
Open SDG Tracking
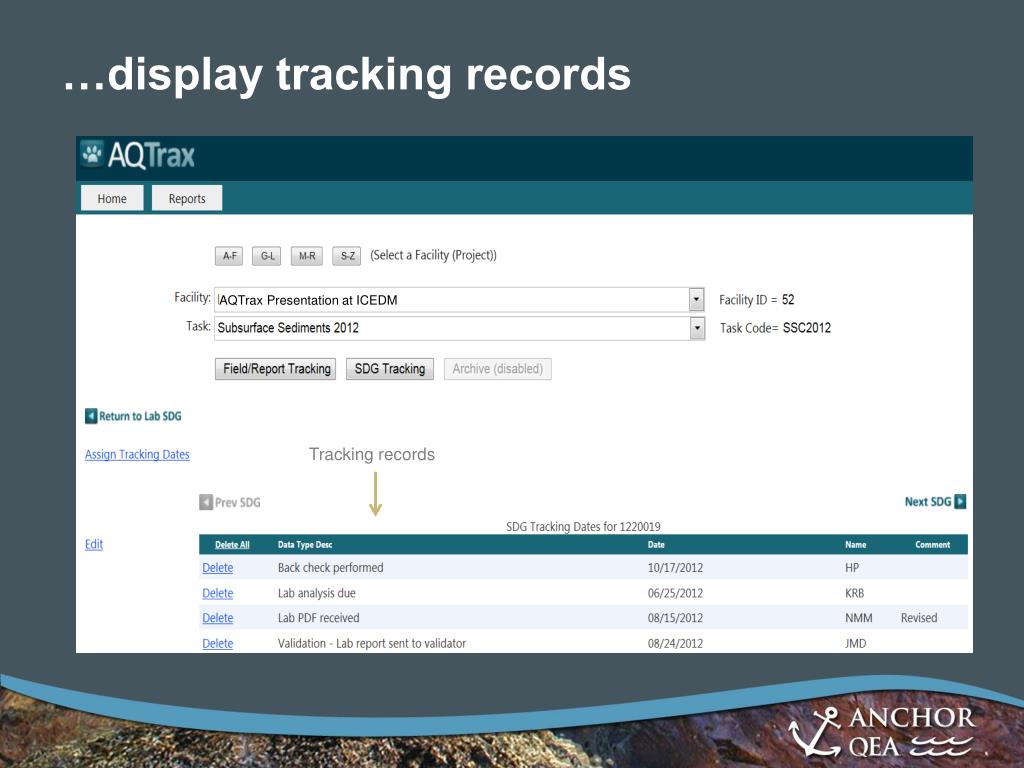[x=390, y=369]
